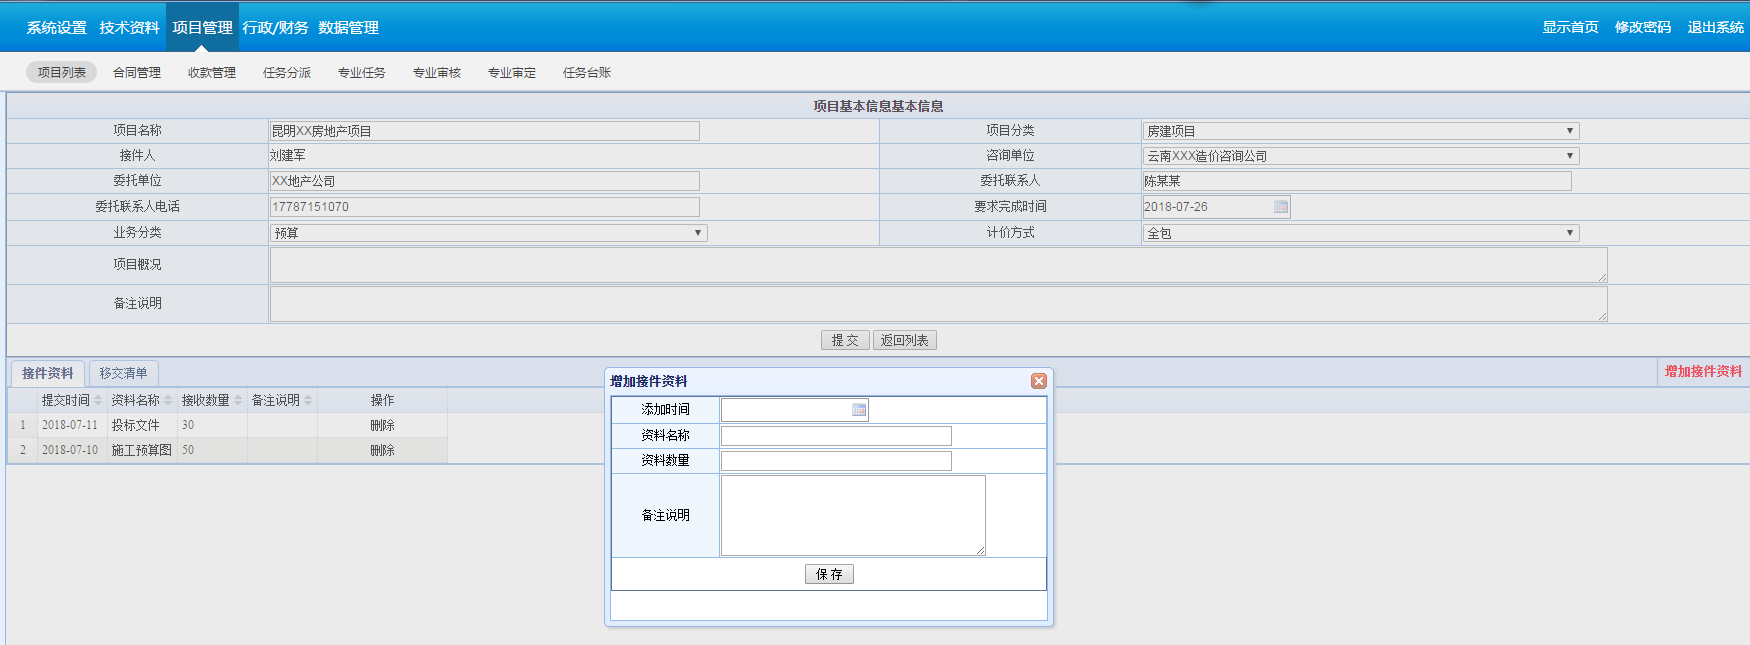Sort table by 资料名称 column arrows

click(168, 400)
